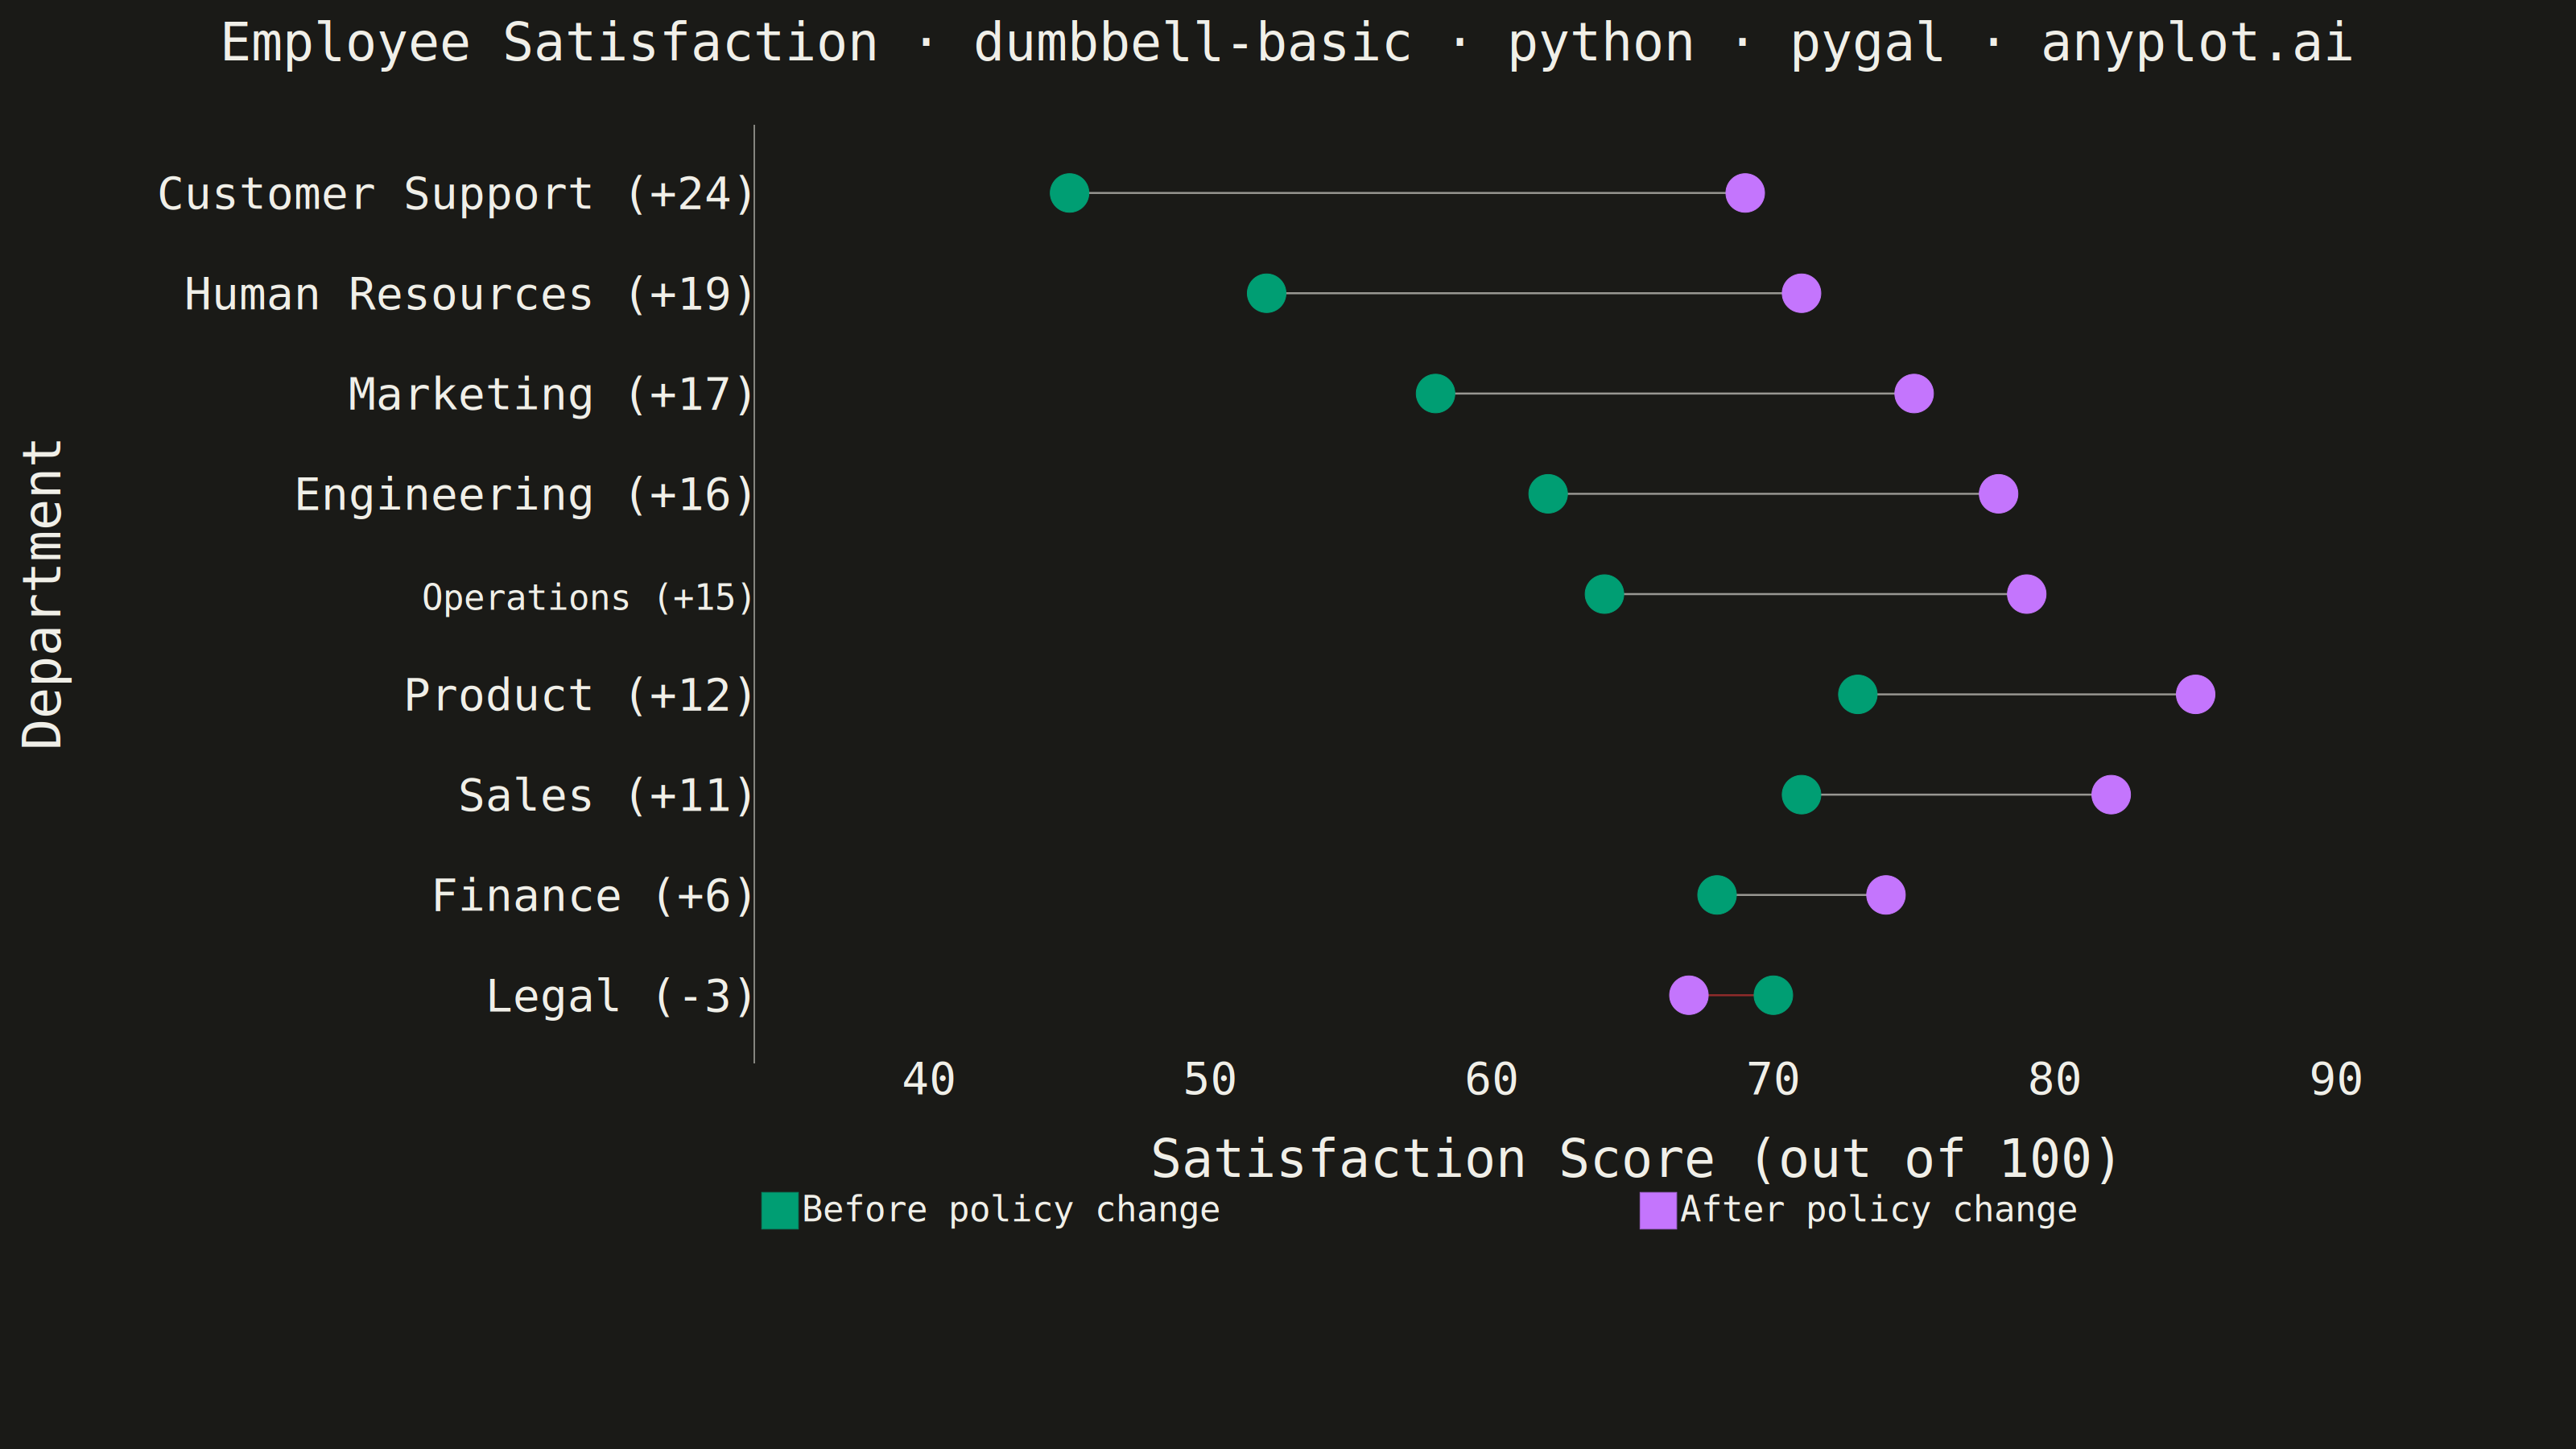Click the 70 tick on the x-axis
The height and width of the screenshot is (1449, 2576).
(1773, 1080)
